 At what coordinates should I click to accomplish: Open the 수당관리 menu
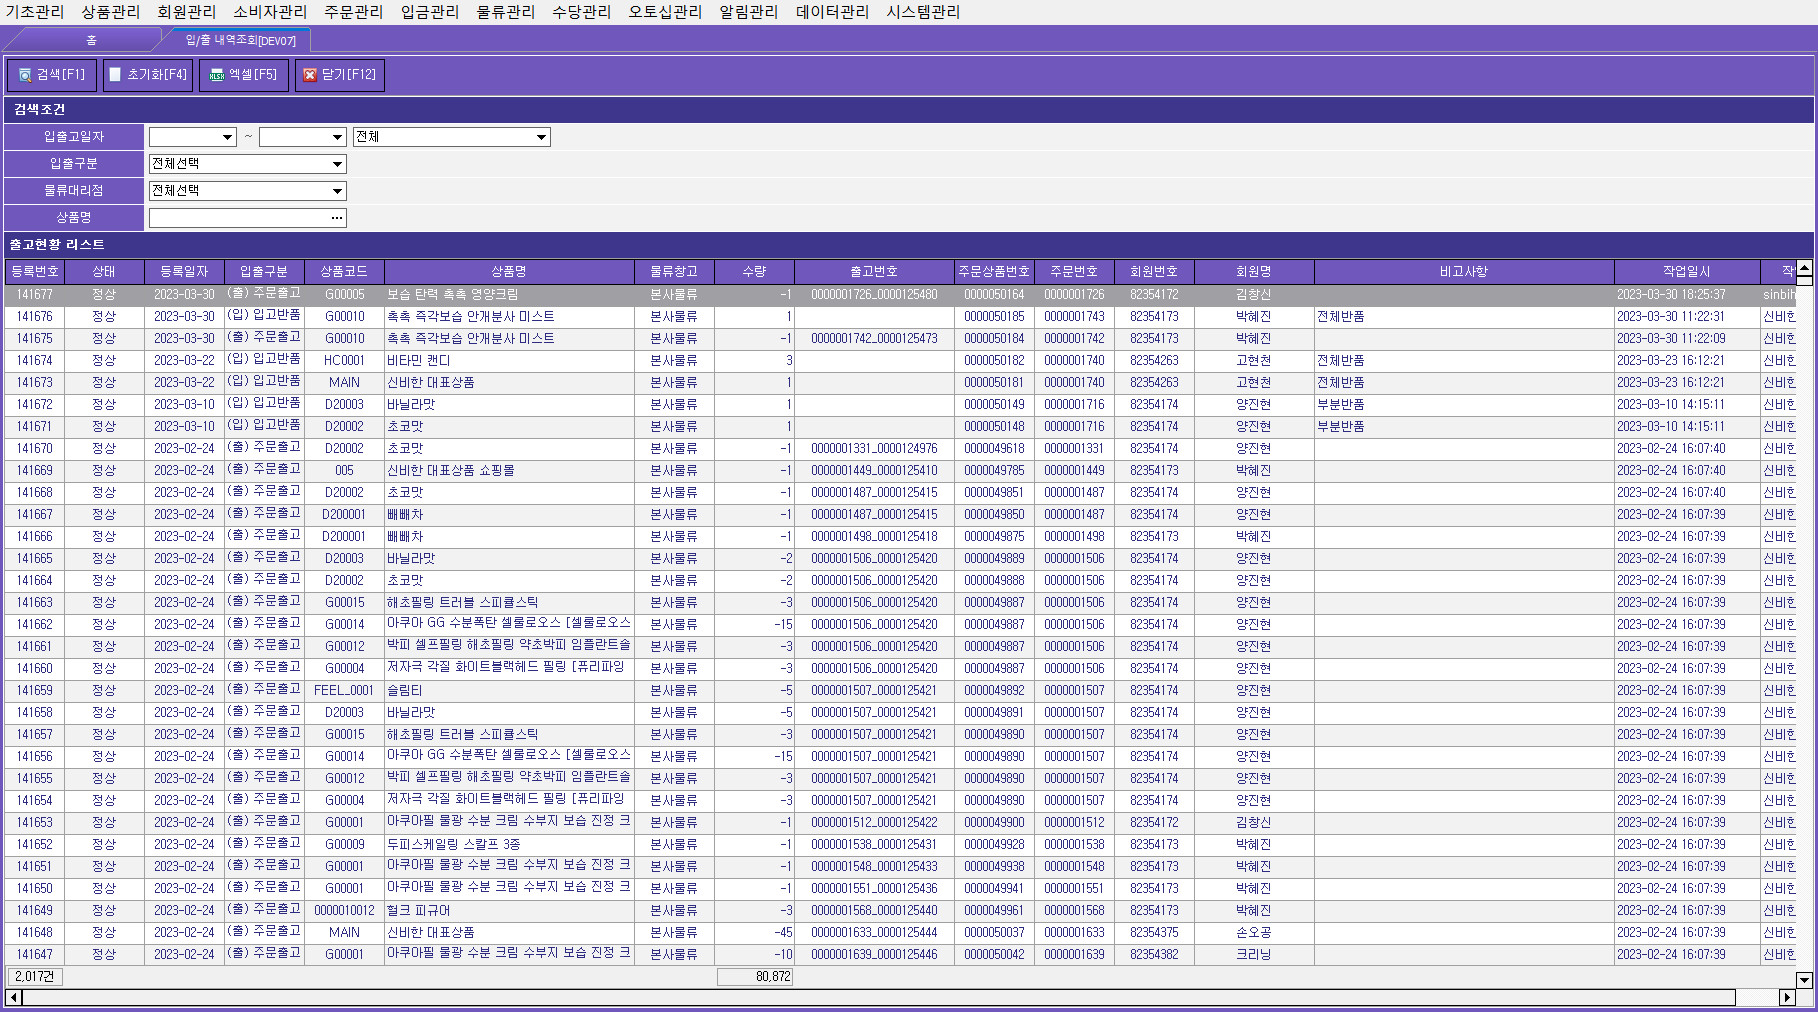(x=581, y=12)
